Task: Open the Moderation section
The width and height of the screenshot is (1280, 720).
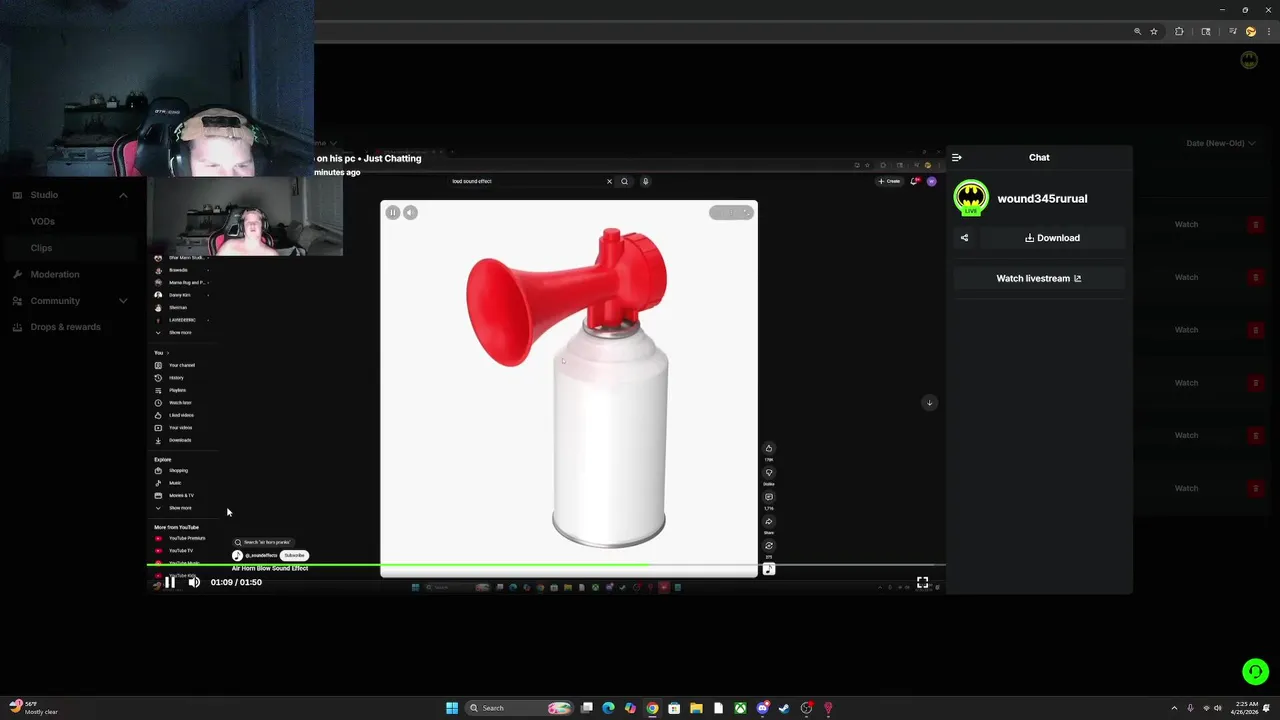Action: (x=55, y=274)
